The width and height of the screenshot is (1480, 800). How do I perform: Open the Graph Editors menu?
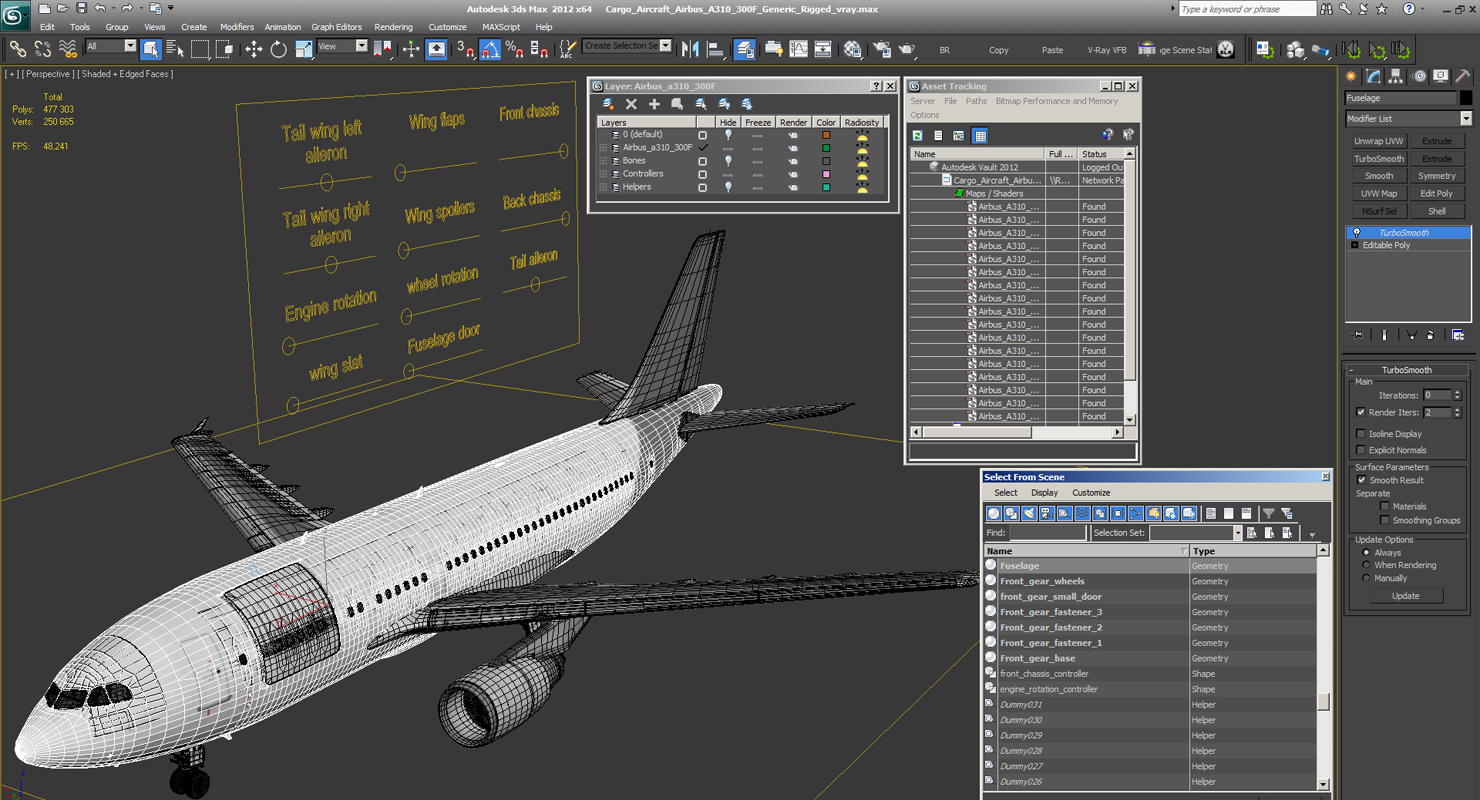(336, 27)
